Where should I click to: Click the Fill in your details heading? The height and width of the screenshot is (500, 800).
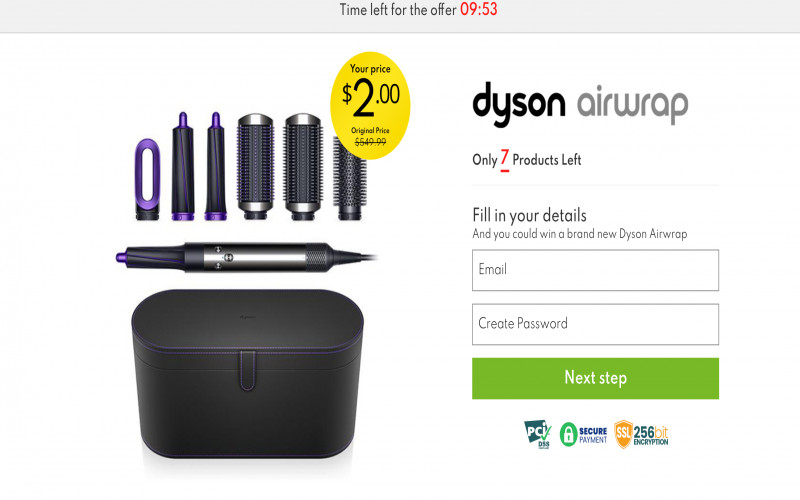530,215
